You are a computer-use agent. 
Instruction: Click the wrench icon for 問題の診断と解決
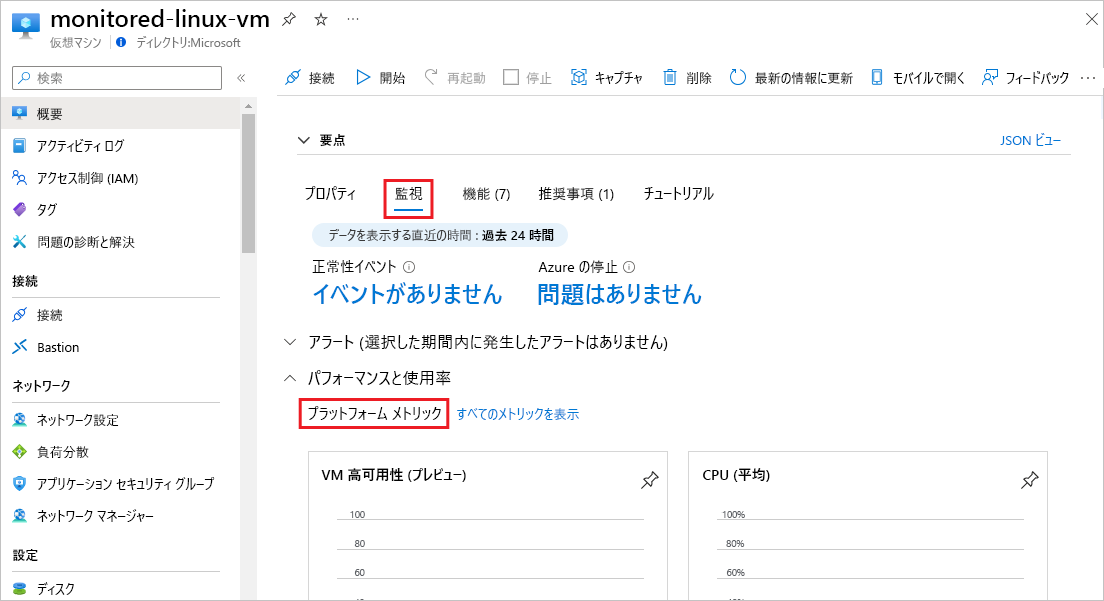20,241
